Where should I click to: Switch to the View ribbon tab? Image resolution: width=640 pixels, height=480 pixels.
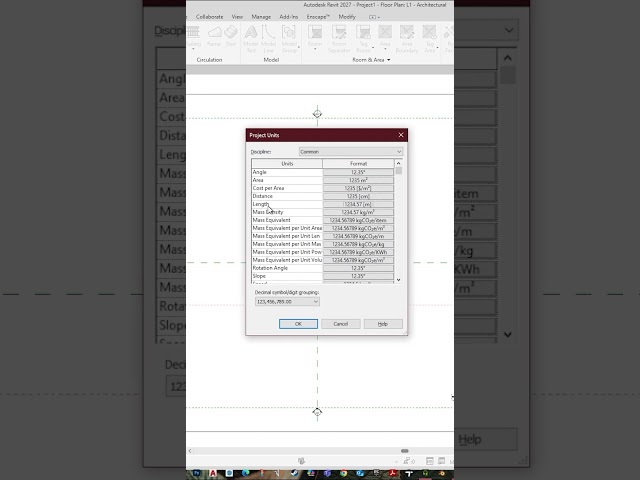pyautogui.click(x=237, y=17)
